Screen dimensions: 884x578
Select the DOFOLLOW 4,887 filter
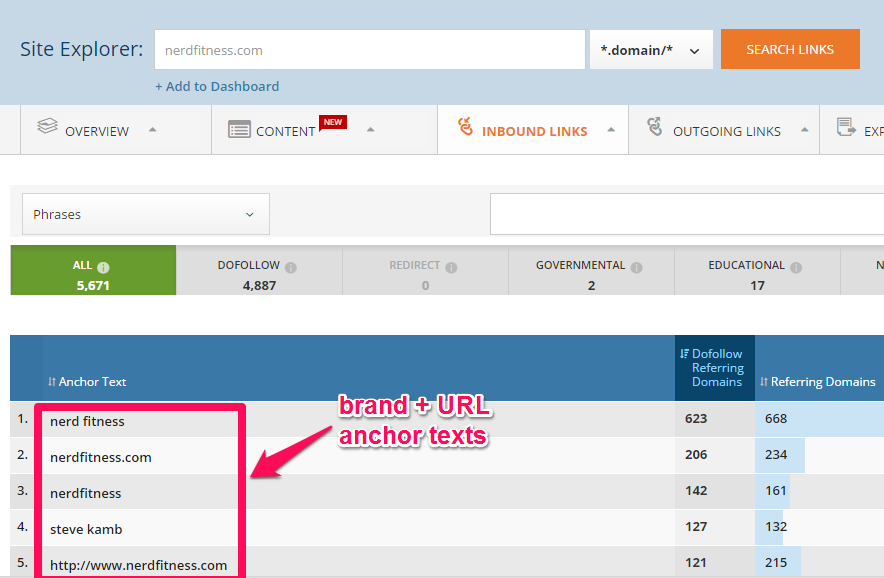point(259,270)
